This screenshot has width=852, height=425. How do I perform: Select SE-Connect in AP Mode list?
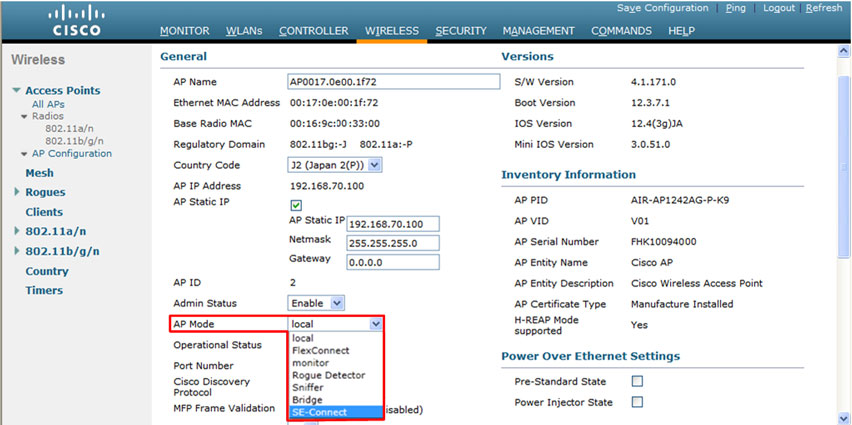pyautogui.click(x=320, y=412)
